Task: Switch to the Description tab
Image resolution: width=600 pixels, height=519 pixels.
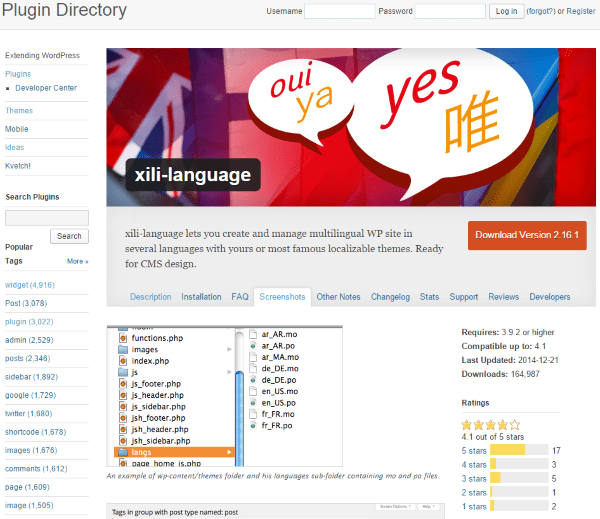Action: 151,297
